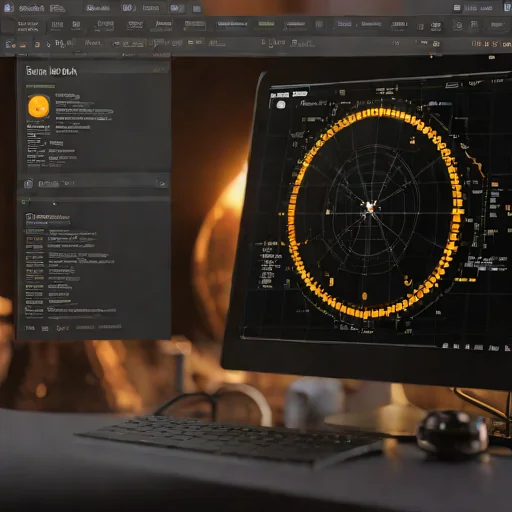This screenshot has width=512, height=512.
Task: Click the orange circular thumbnail in the left panel
Action: (x=39, y=106)
